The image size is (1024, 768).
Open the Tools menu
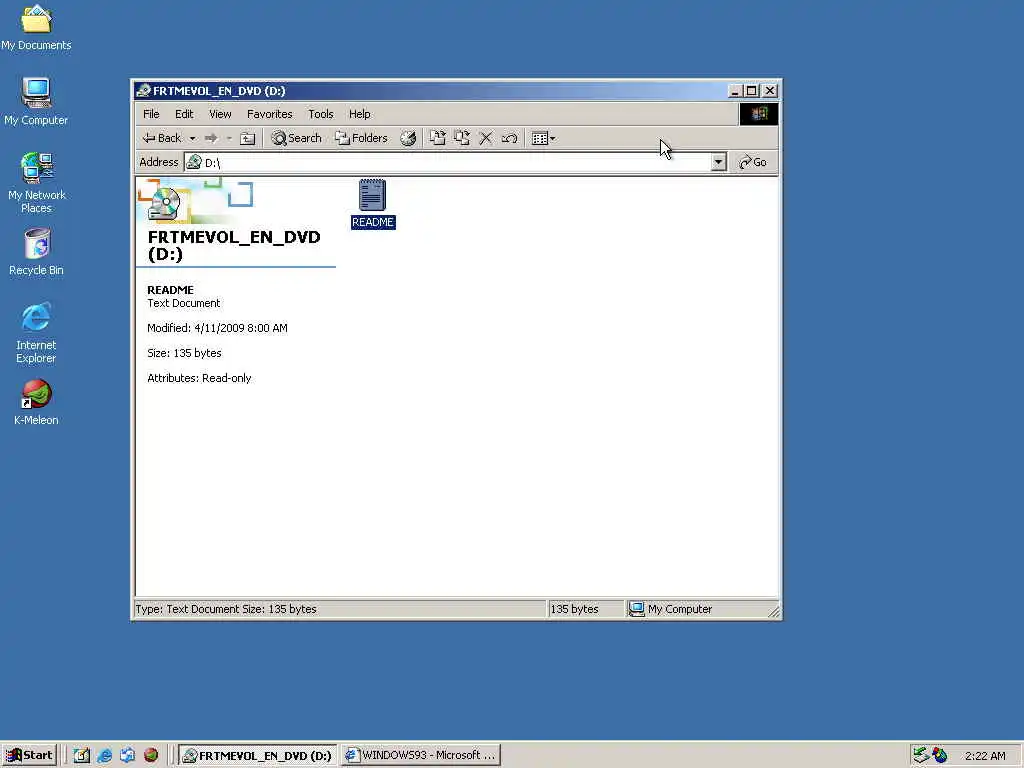[321, 114]
